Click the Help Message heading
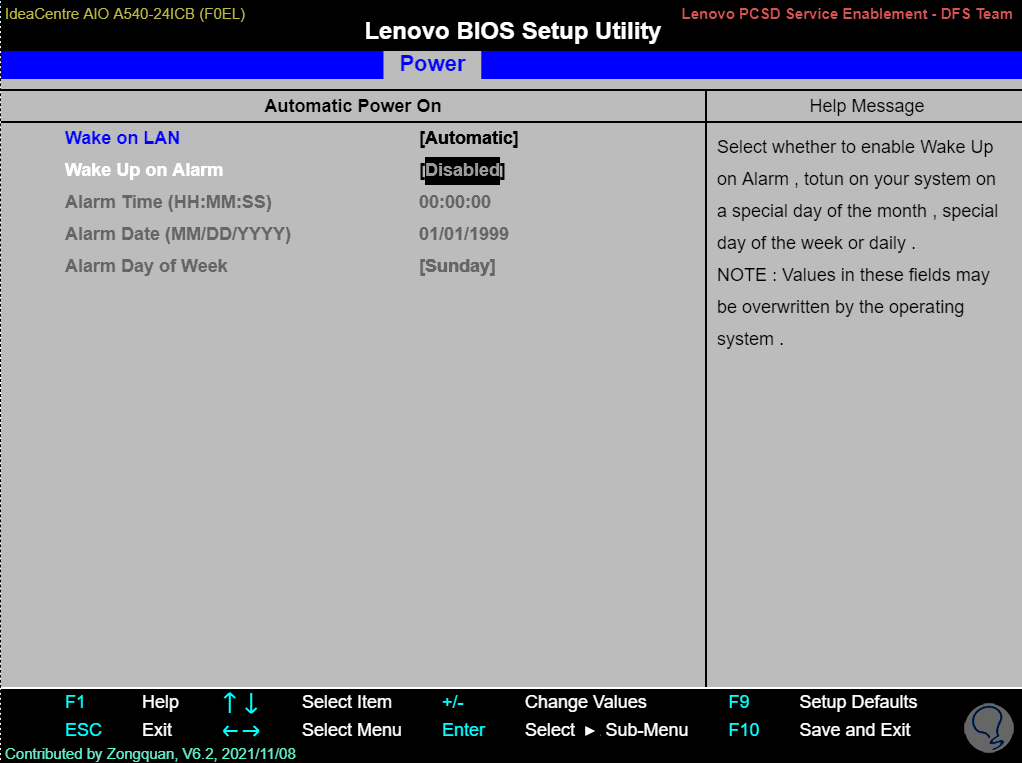The height and width of the screenshot is (763, 1022). (x=866, y=106)
